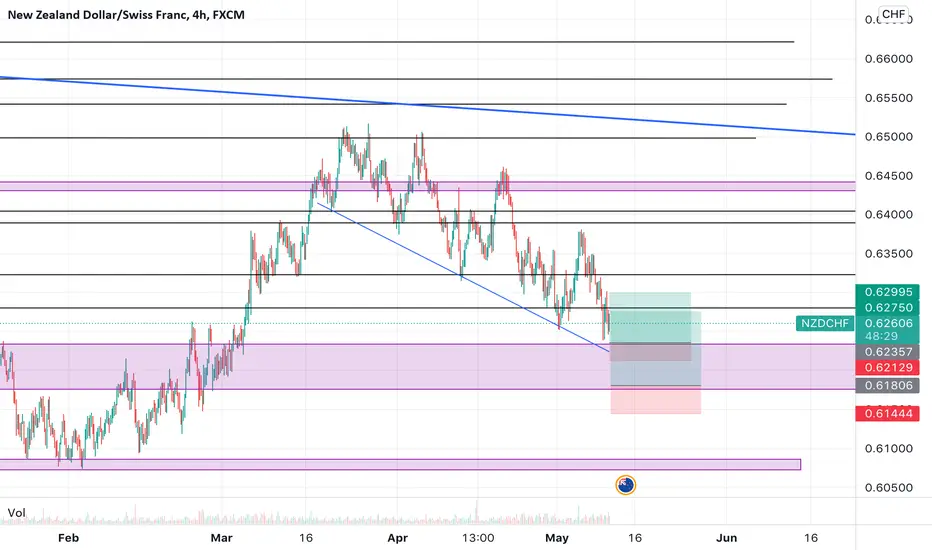Click the CHF currency button
932x550 pixels.
tap(893, 14)
